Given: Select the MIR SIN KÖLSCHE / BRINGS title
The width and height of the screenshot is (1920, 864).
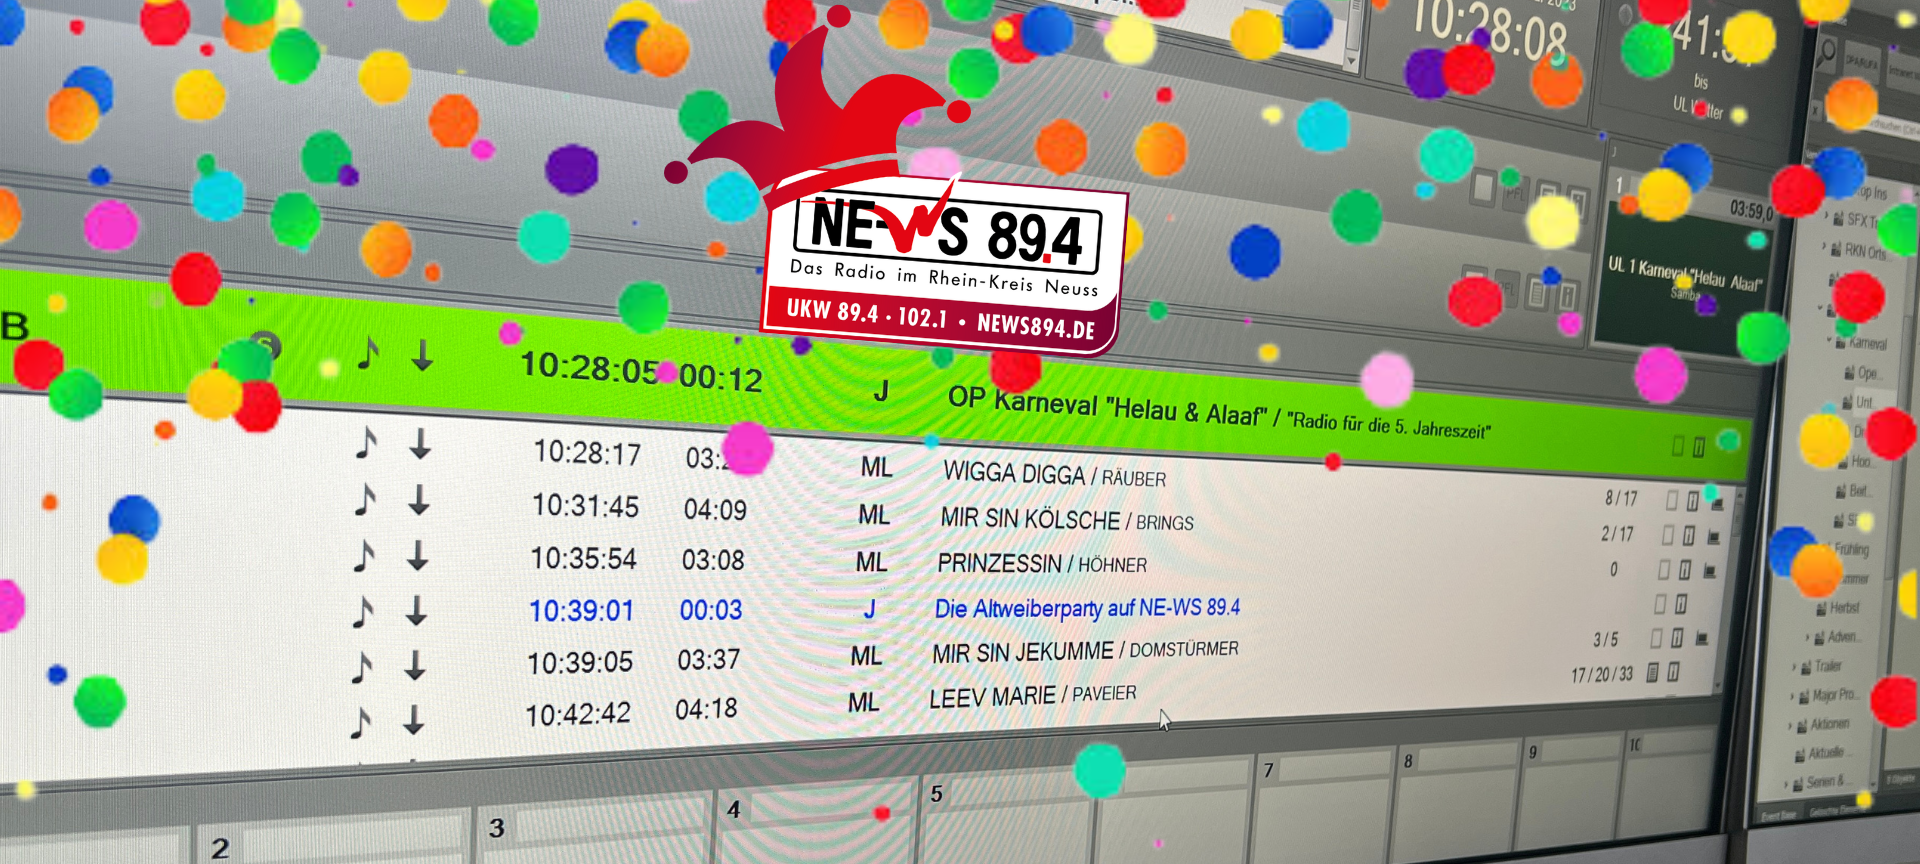Looking at the screenshot, I should pyautogui.click(x=1067, y=520).
